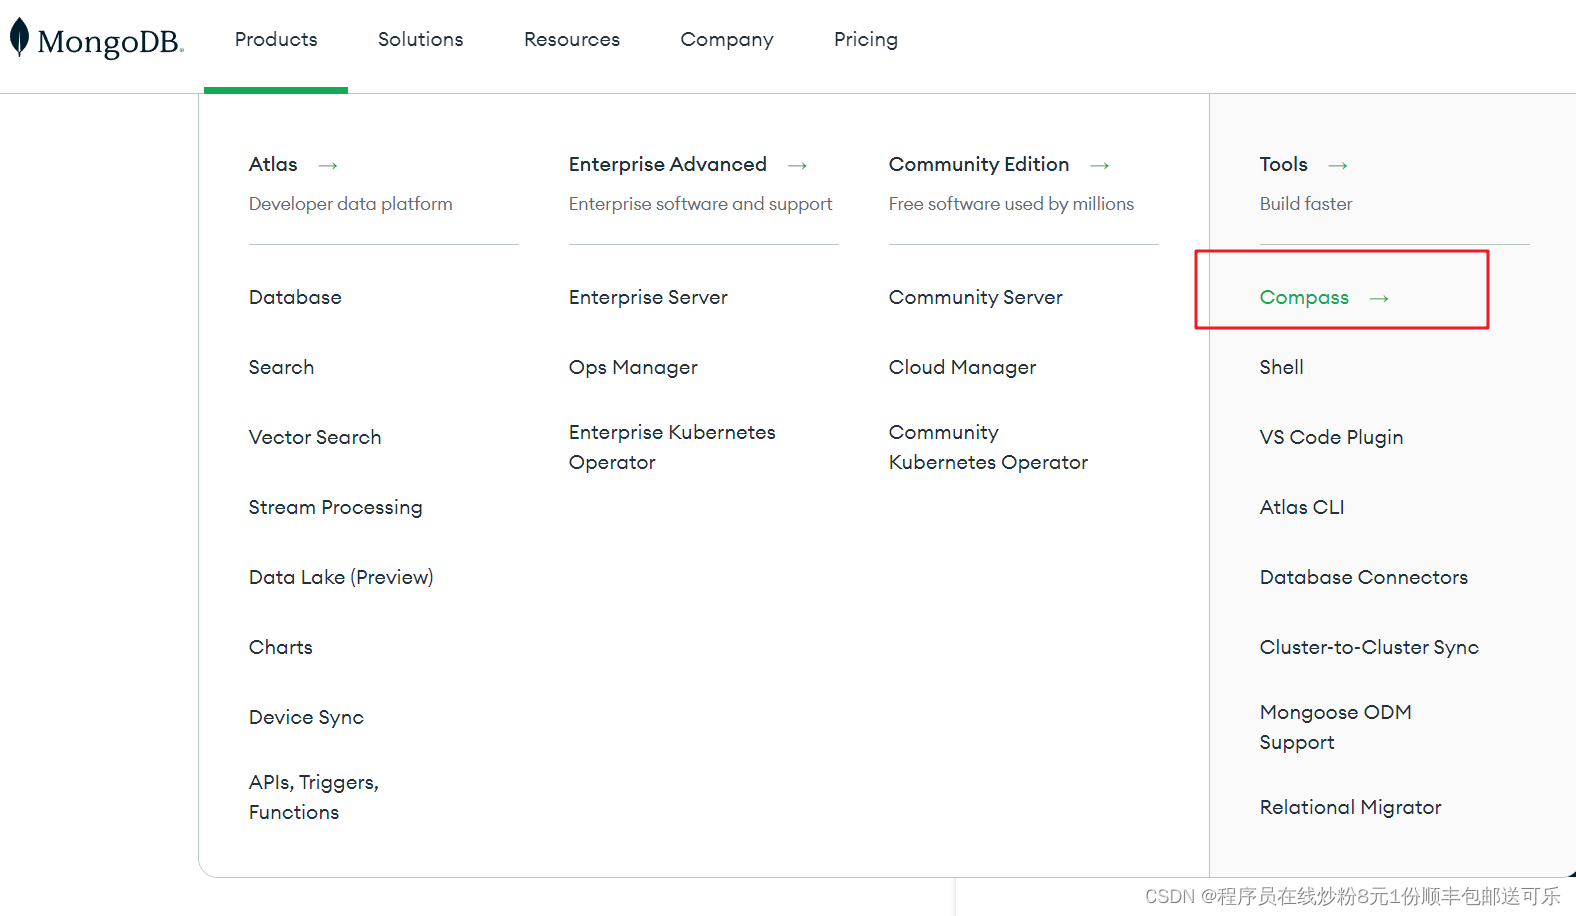
Task: Open Enterprise Kubernetes Operator link
Action: click(x=672, y=447)
